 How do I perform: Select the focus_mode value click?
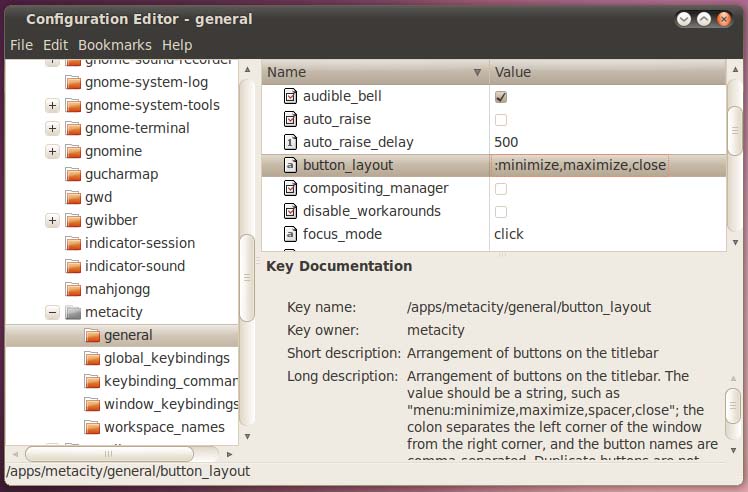coord(509,234)
